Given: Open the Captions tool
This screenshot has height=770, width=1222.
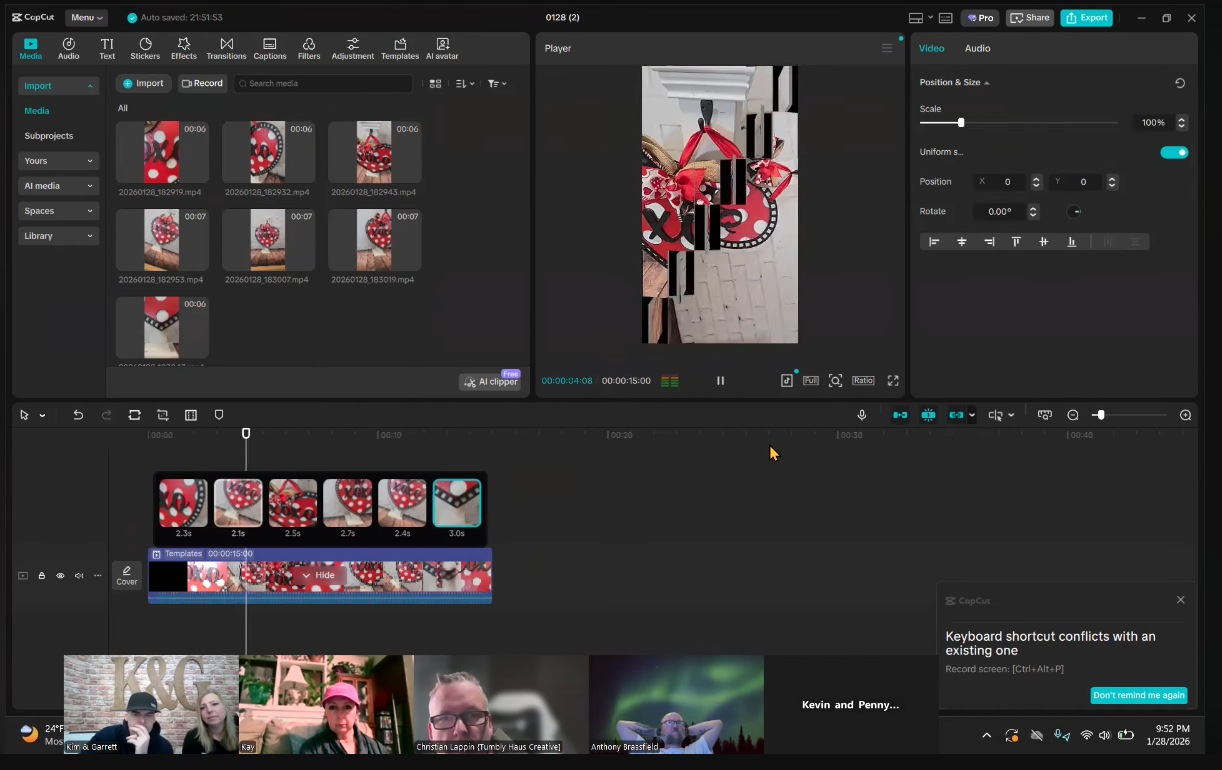Looking at the screenshot, I should [x=270, y=48].
